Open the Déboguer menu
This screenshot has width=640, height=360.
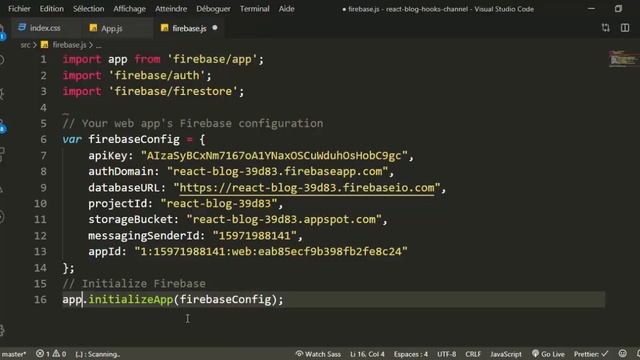(x=213, y=9)
